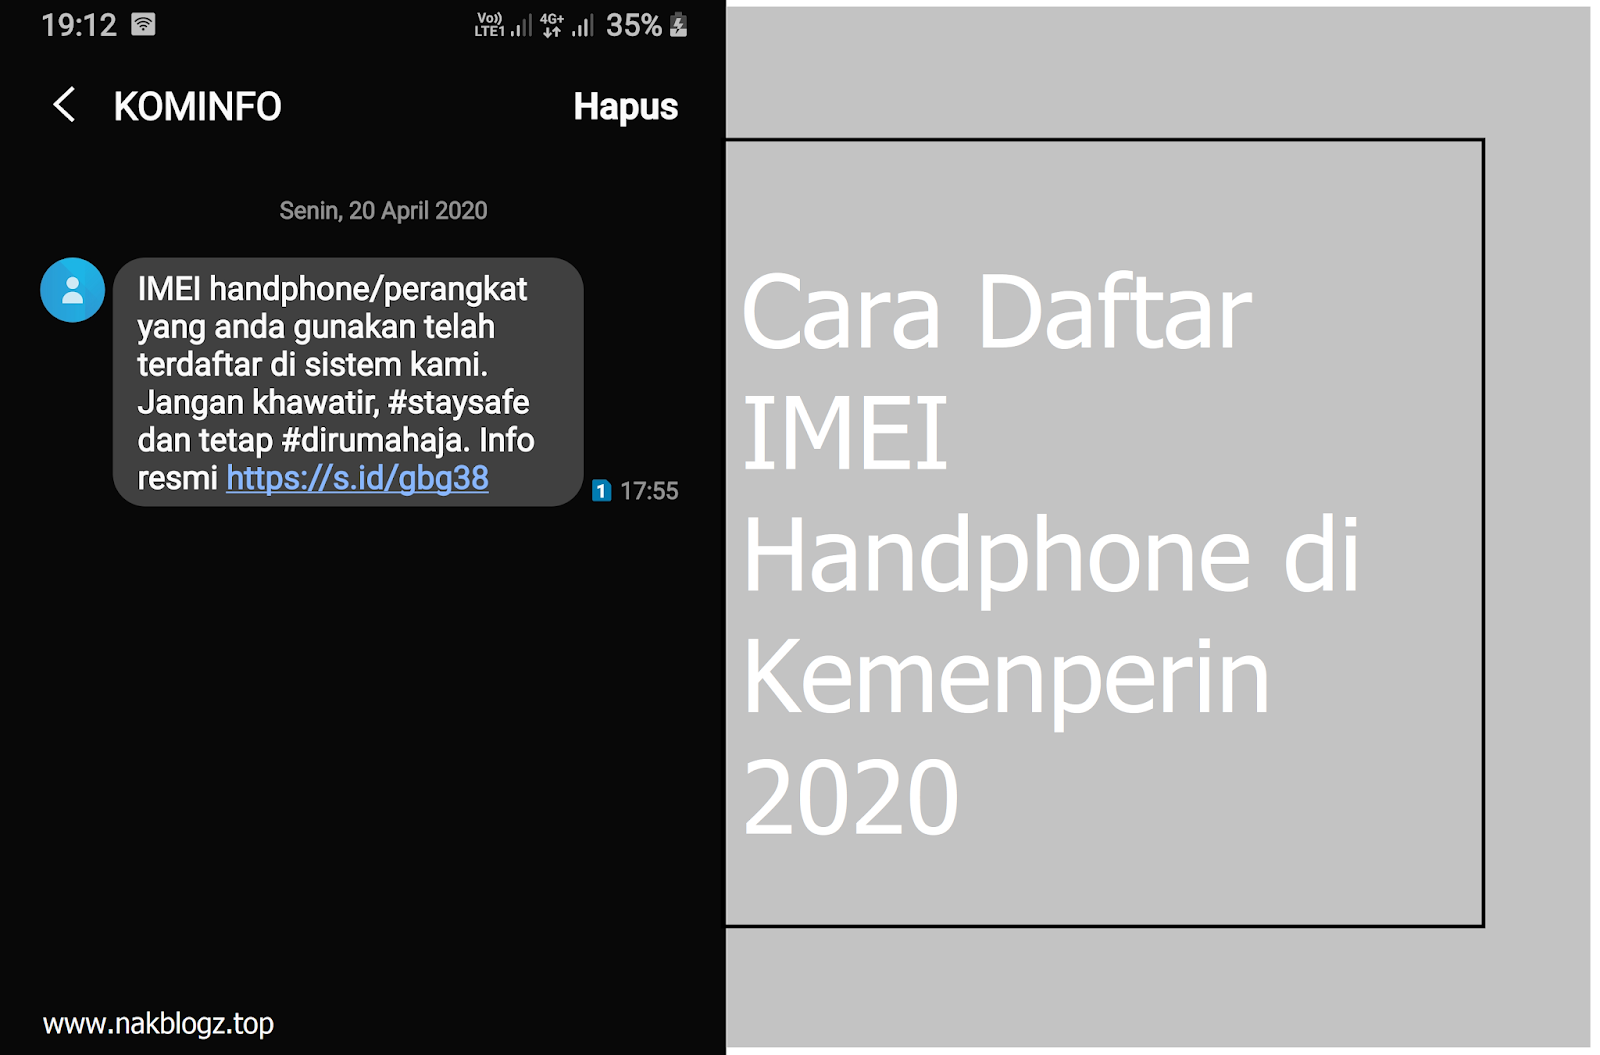Tap the back arrow to exit conversation
Viewport: 1600px width, 1055px height.
64,105
